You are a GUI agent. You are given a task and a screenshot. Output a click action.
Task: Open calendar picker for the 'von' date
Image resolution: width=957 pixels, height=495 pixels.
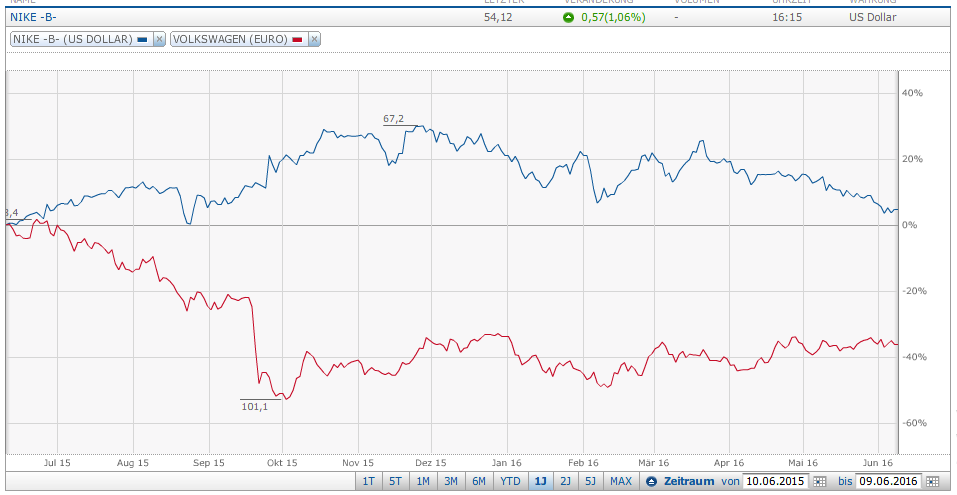tap(820, 482)
